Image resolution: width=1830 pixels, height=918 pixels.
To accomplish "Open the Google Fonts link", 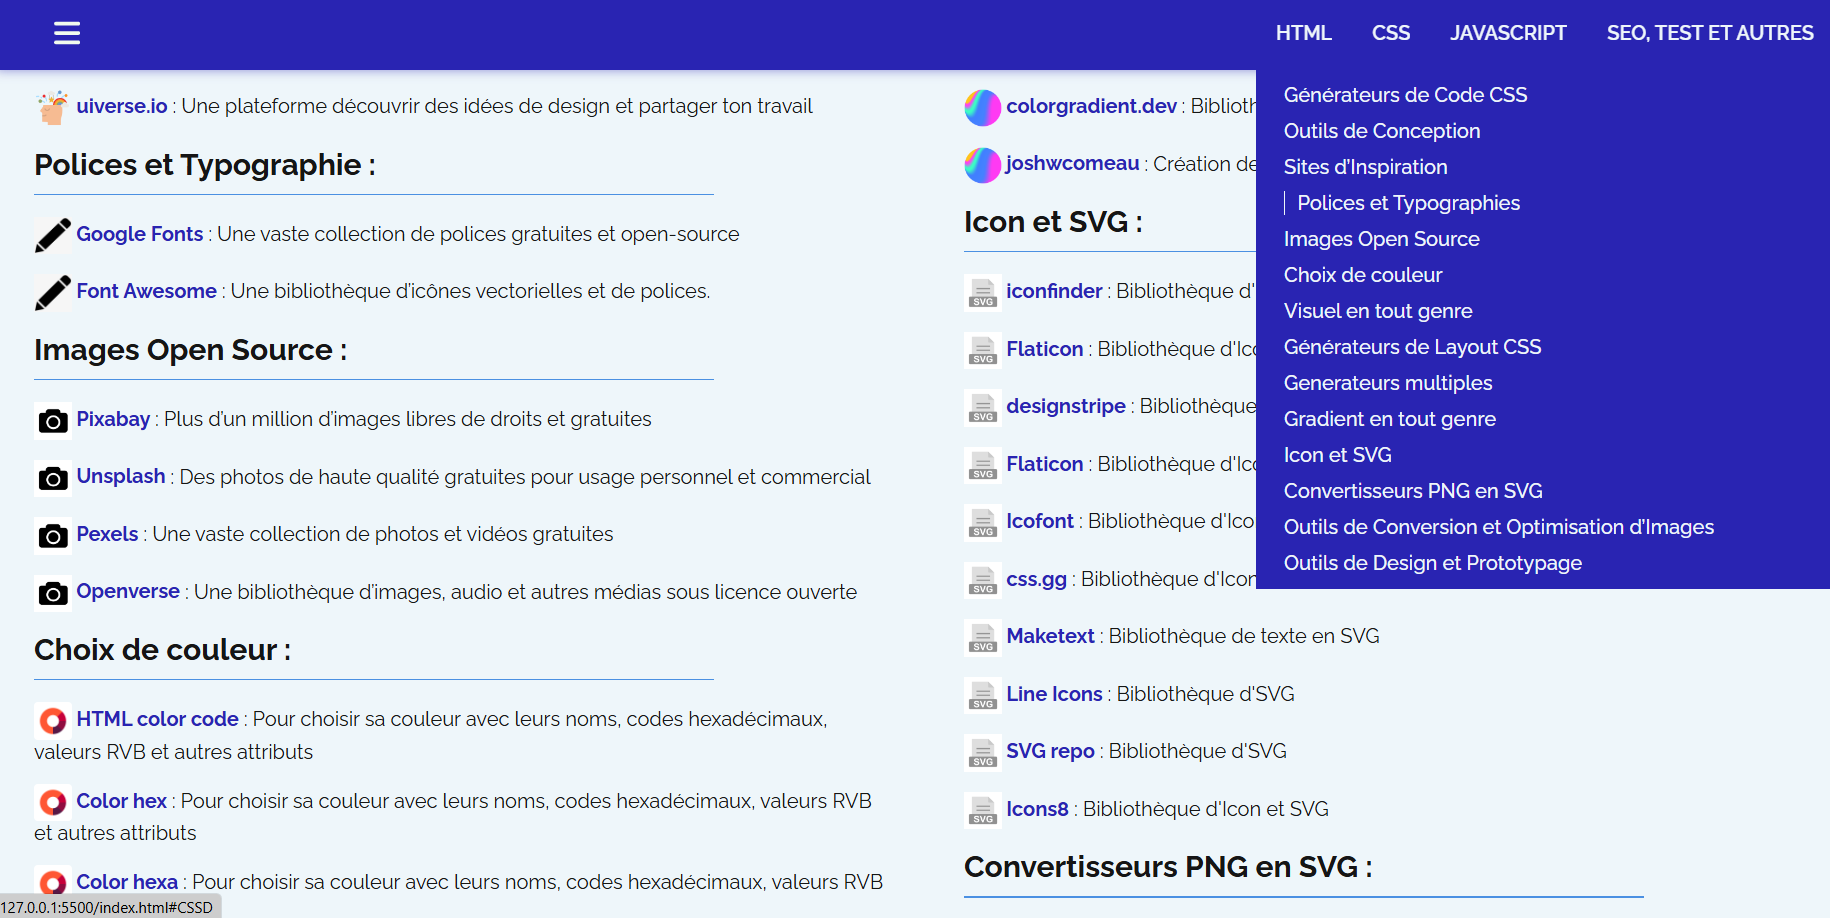I will 140,234.
